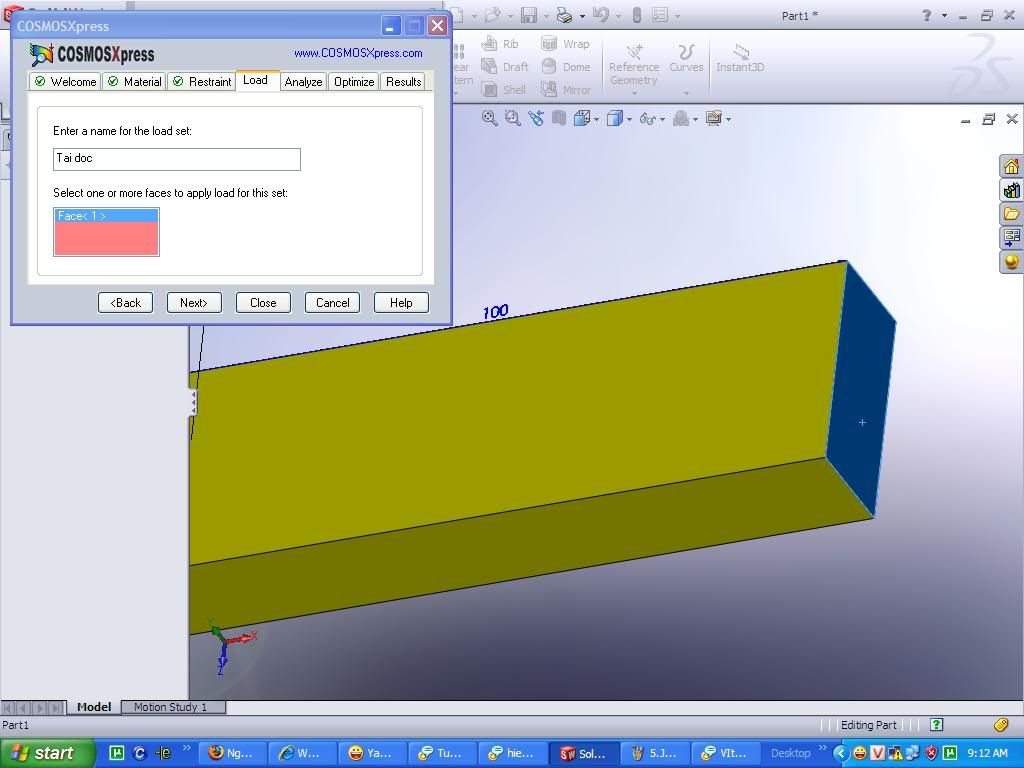
Task: Click the Appearances ball icon in side pane
Action: tap(1011, 262)
